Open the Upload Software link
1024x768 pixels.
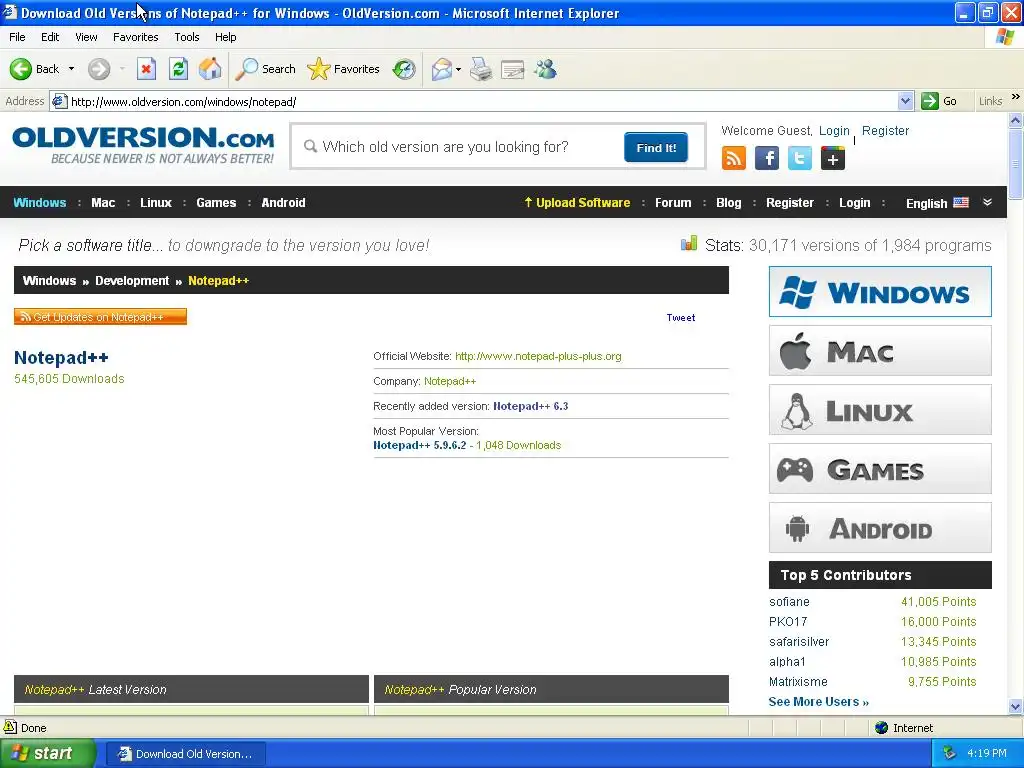tap(577, 202)
